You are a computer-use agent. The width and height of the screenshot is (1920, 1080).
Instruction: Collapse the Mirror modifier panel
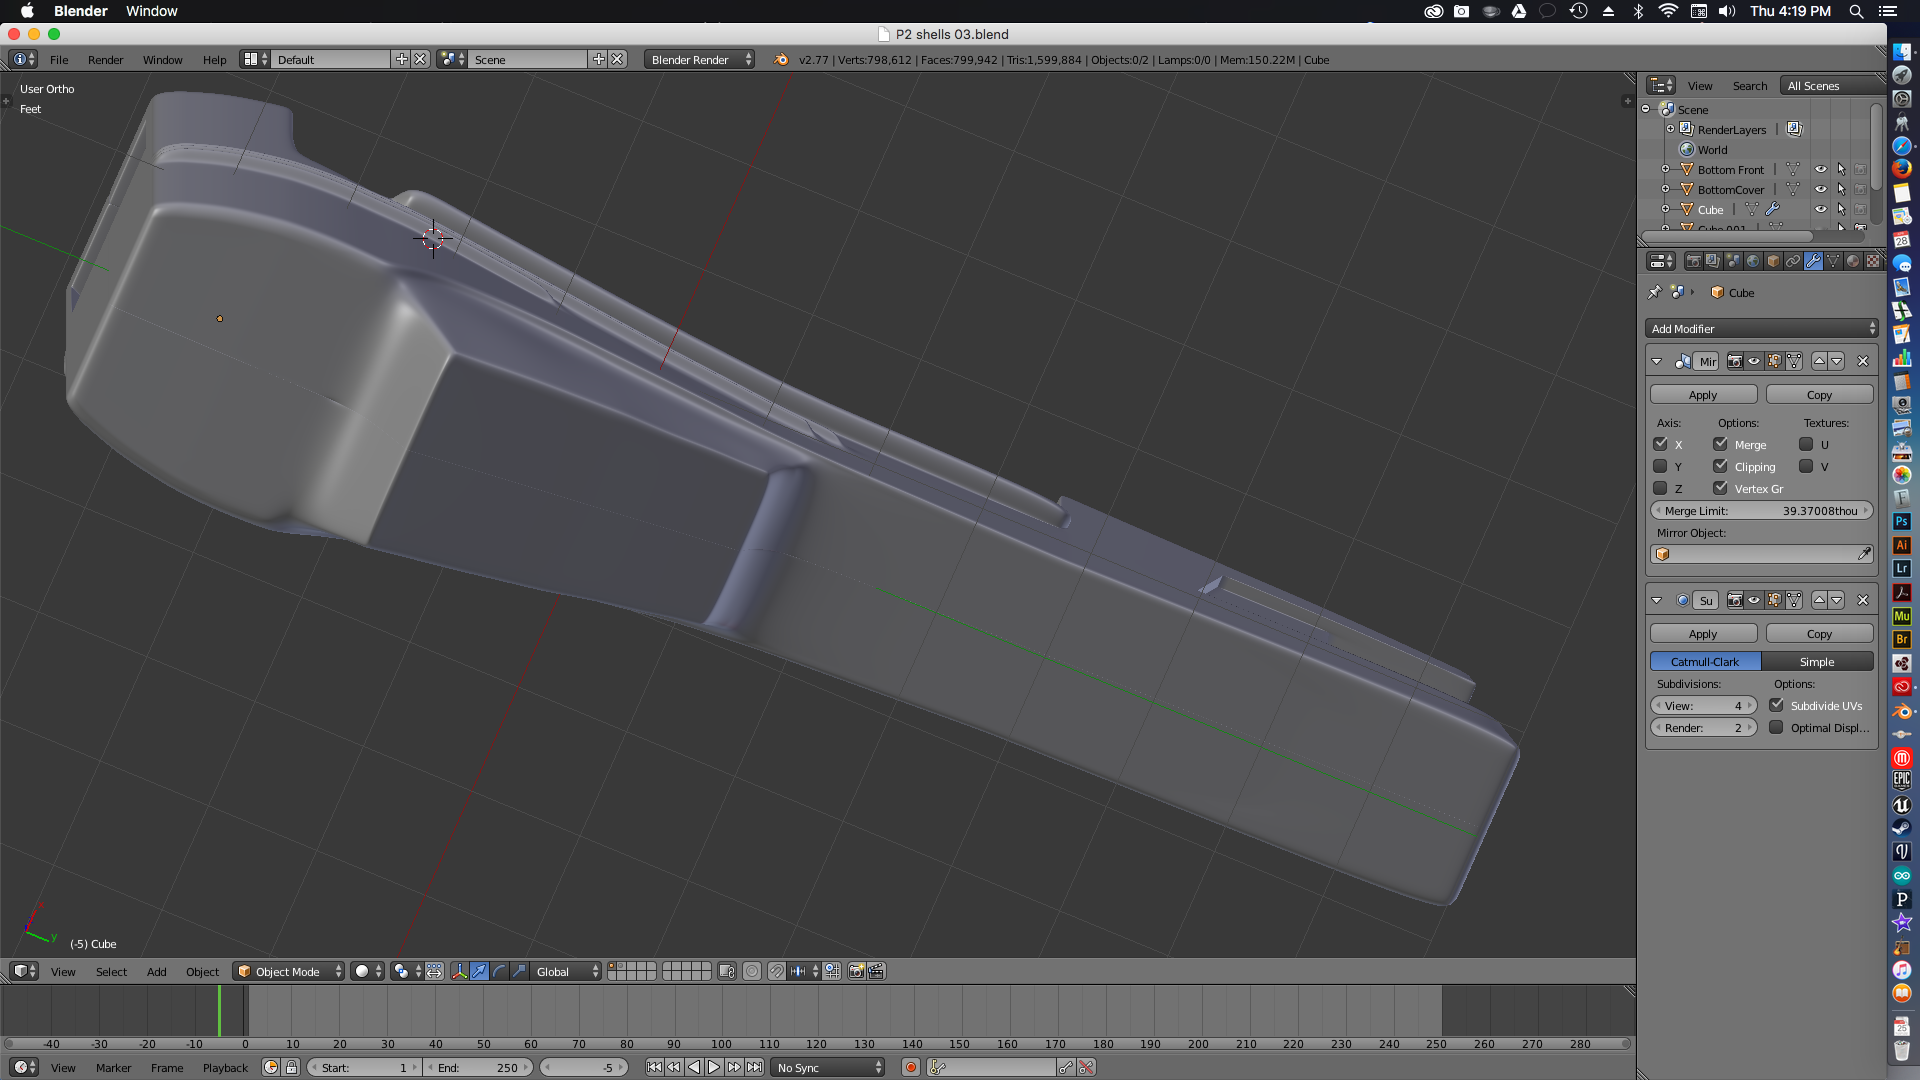click(x=1657, y=361)
